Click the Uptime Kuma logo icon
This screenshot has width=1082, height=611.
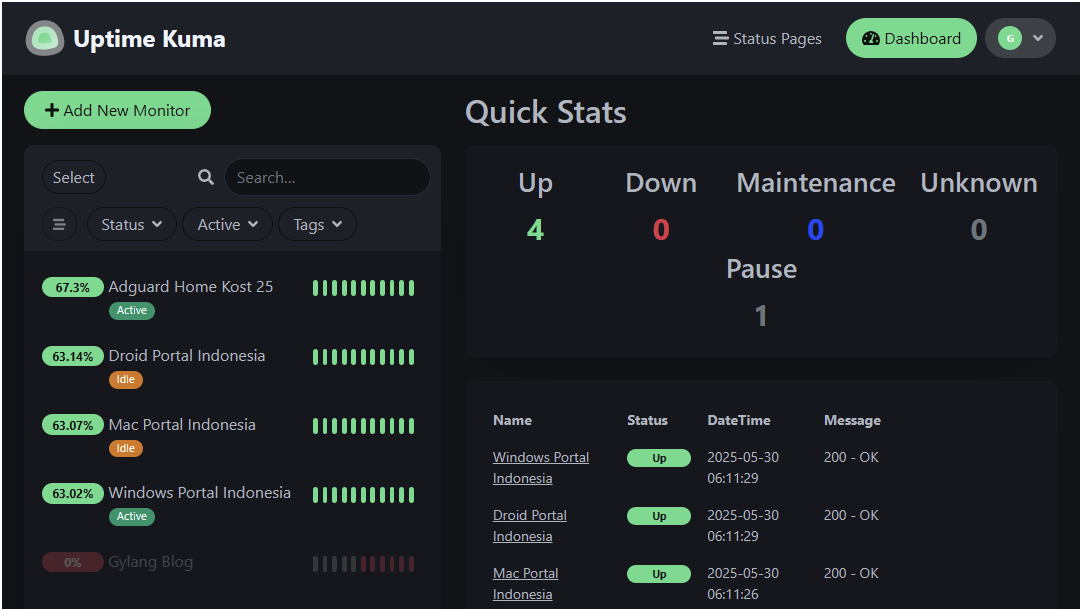(45, 39)
